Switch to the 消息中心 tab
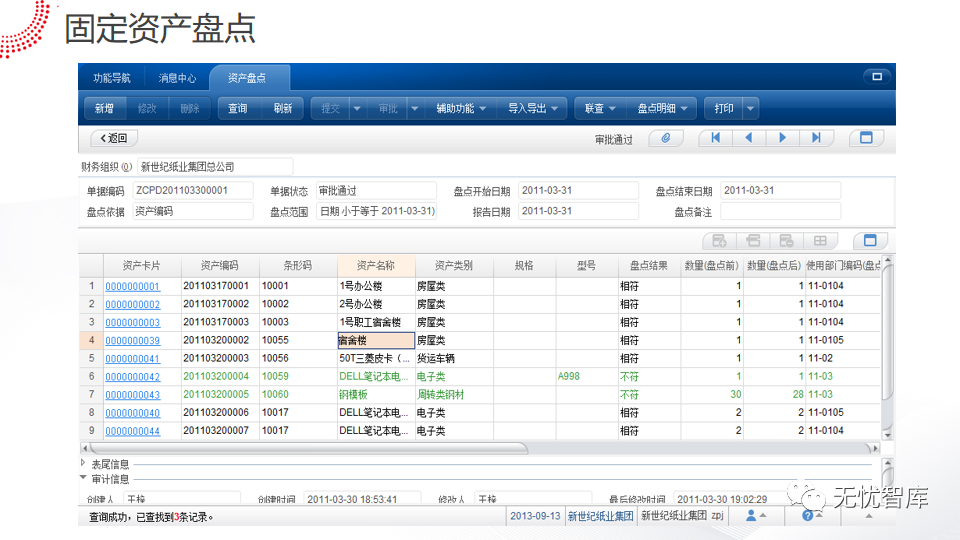Screen dimensions: 960x540 tap(177, 78)
